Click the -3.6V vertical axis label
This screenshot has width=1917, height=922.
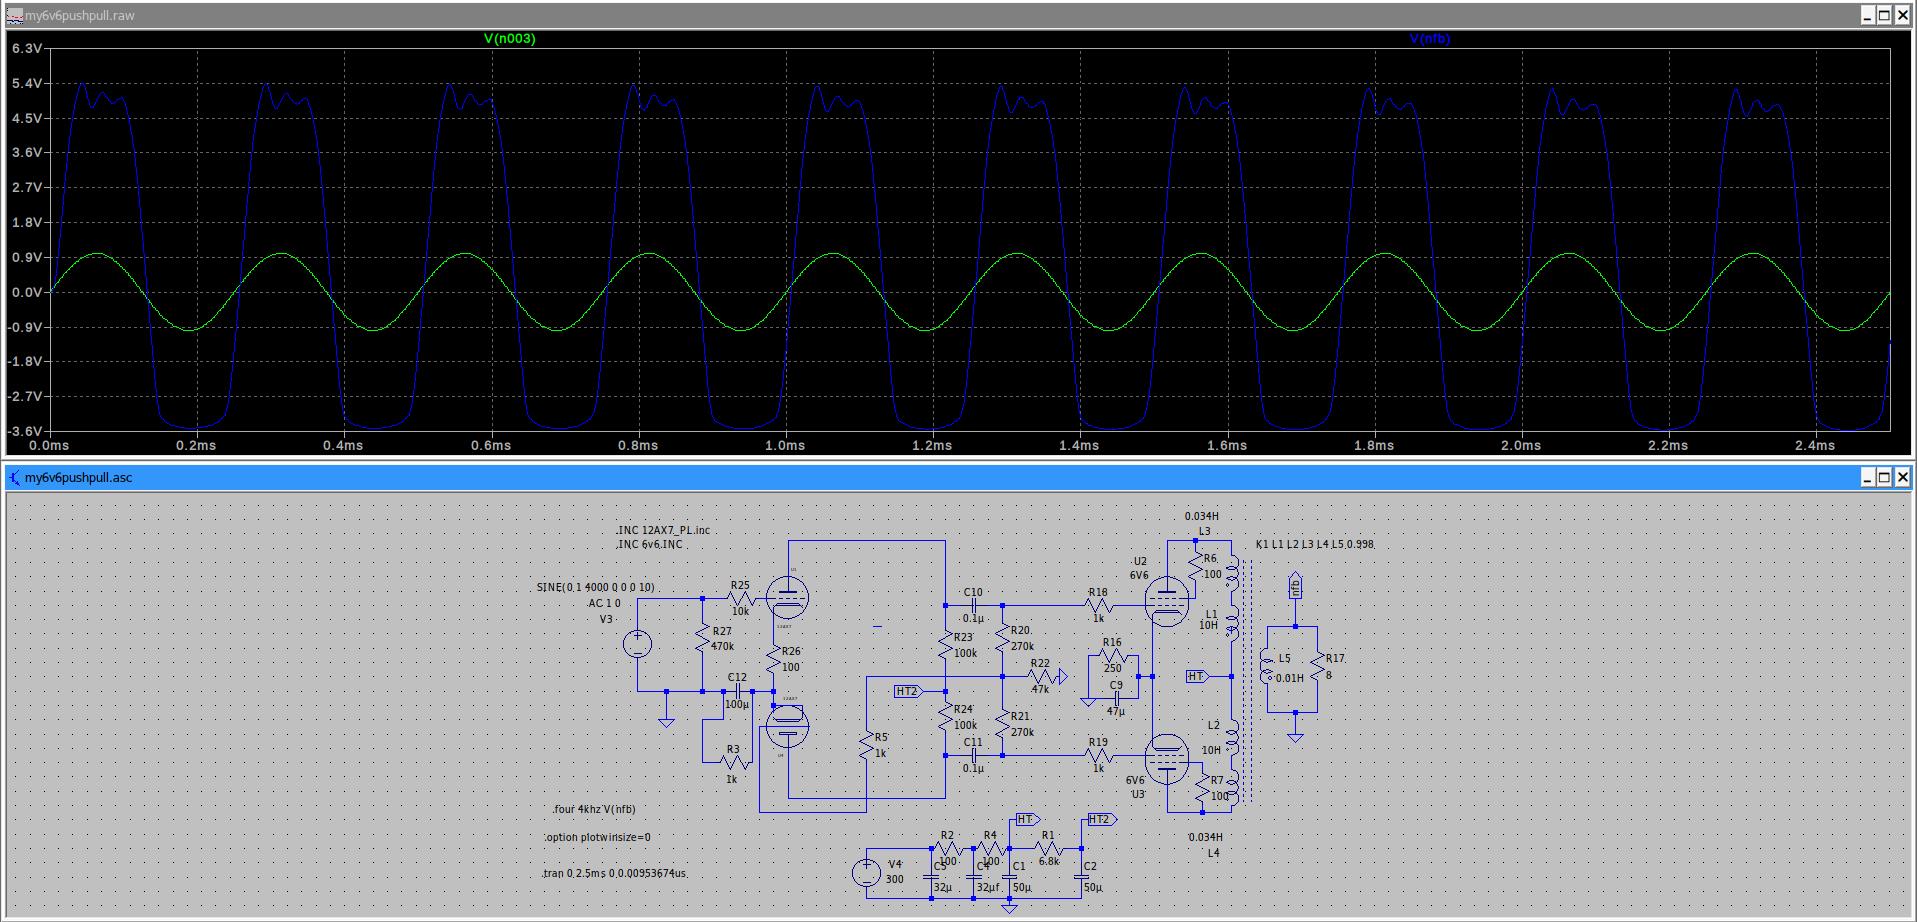24,431
